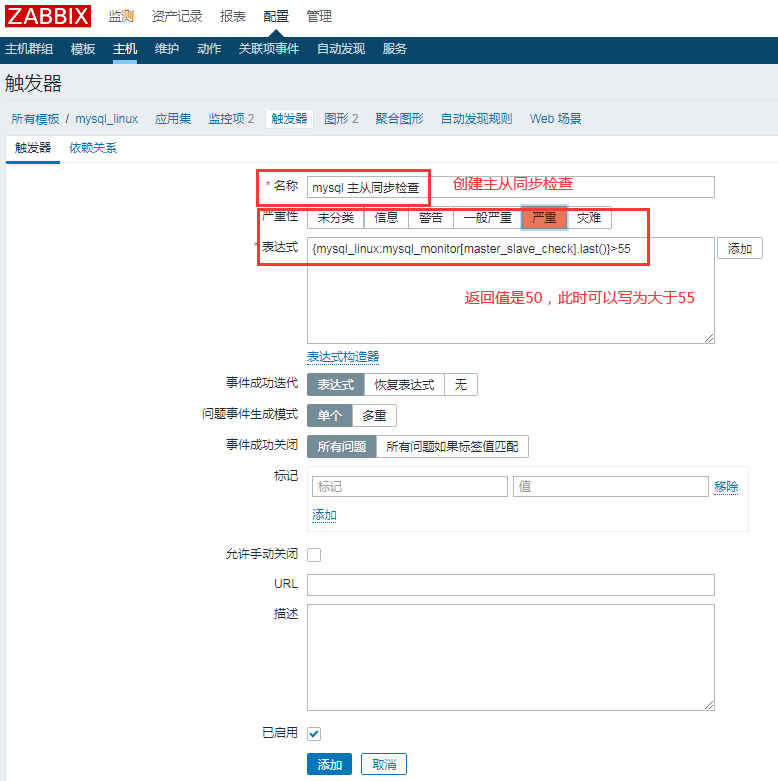The image size is (778, 781).
Task: Set 问题事件生成模式 to 多重
Action: point(374,415)
